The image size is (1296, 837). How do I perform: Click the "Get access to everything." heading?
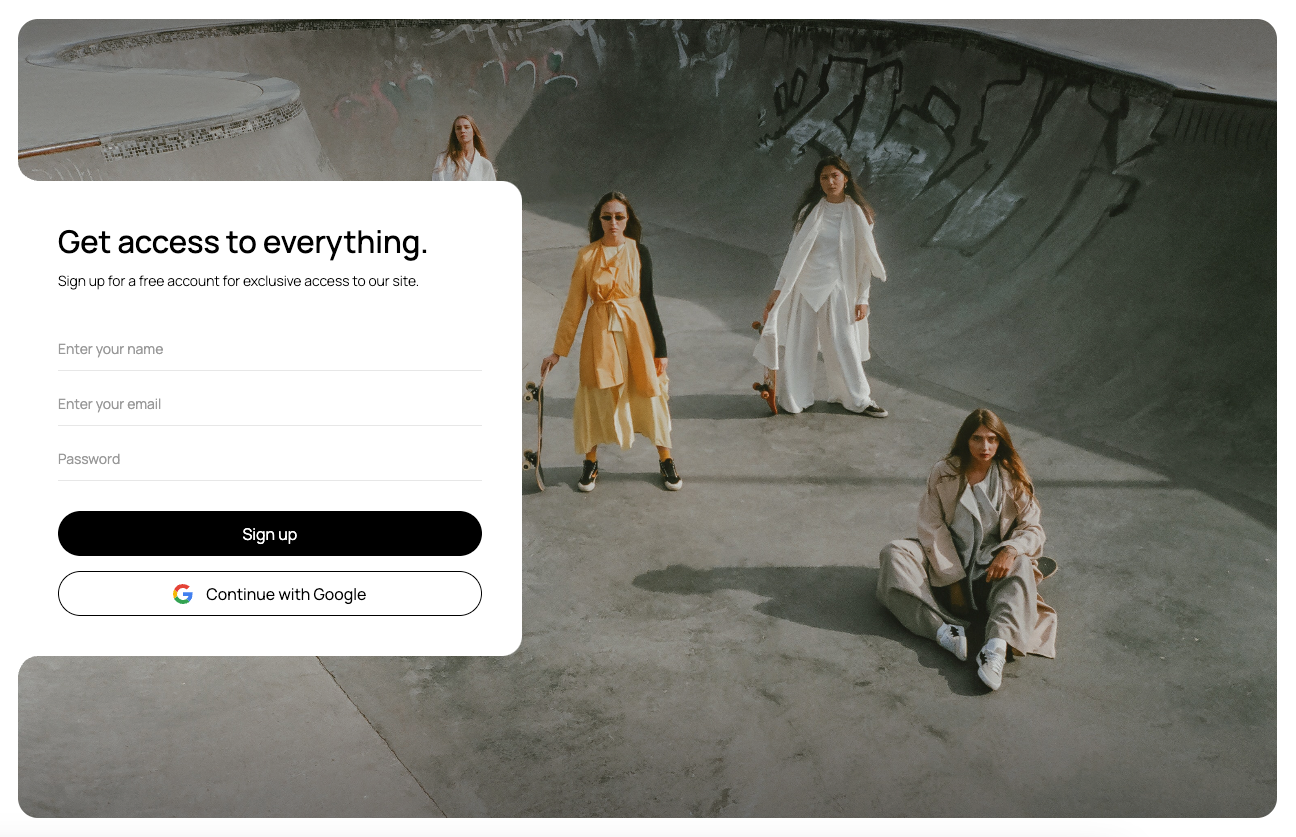243,242
